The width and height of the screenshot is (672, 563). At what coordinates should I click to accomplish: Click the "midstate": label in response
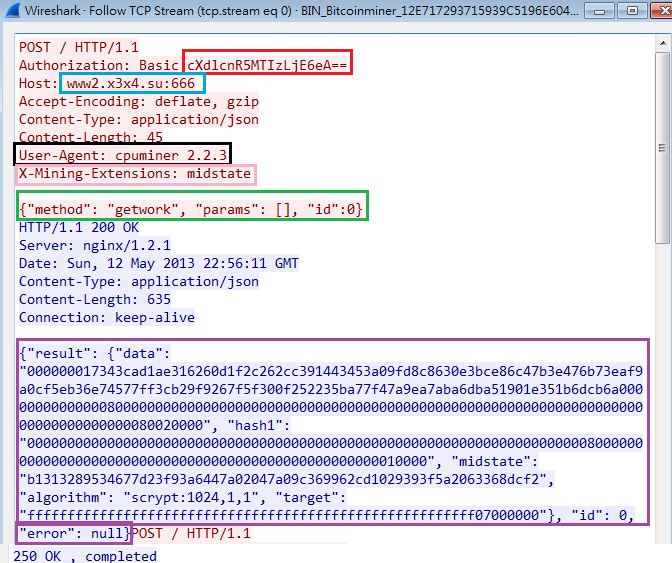(x=495, y=461)
